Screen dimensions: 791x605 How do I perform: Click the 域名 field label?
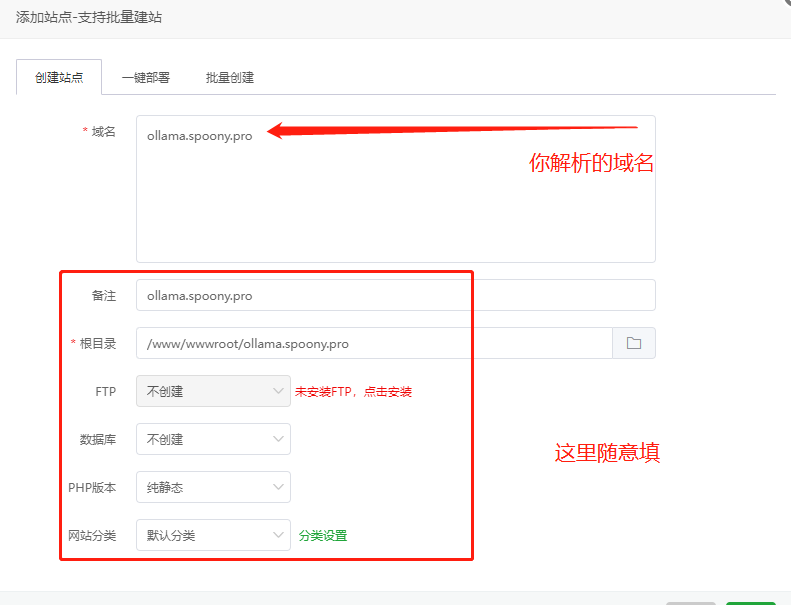tap(103, 132)
